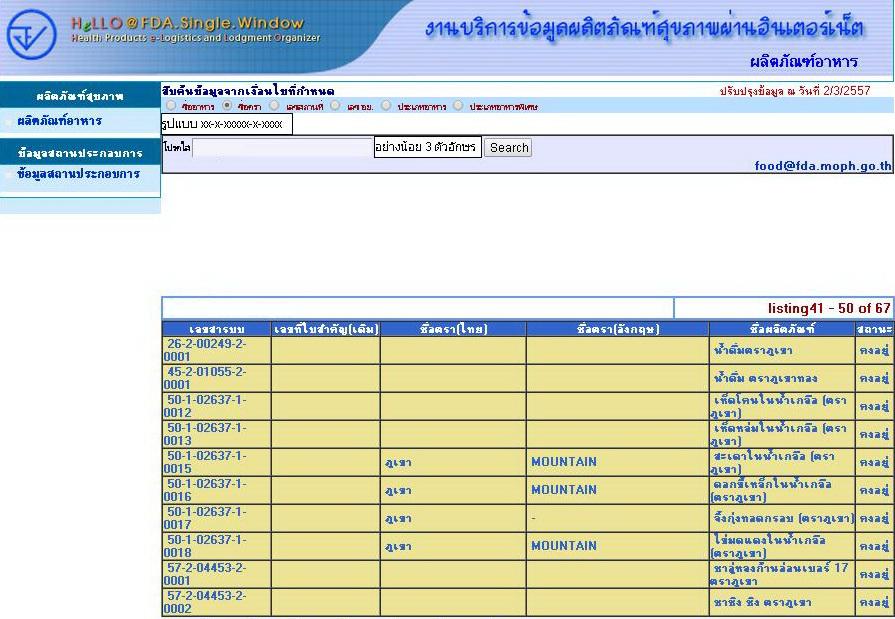Click product name ไข่มดแดงในน้ำเกลือ (ตราภูเขา)
This screenshot has width=895, height=619.
click(769, 546)
